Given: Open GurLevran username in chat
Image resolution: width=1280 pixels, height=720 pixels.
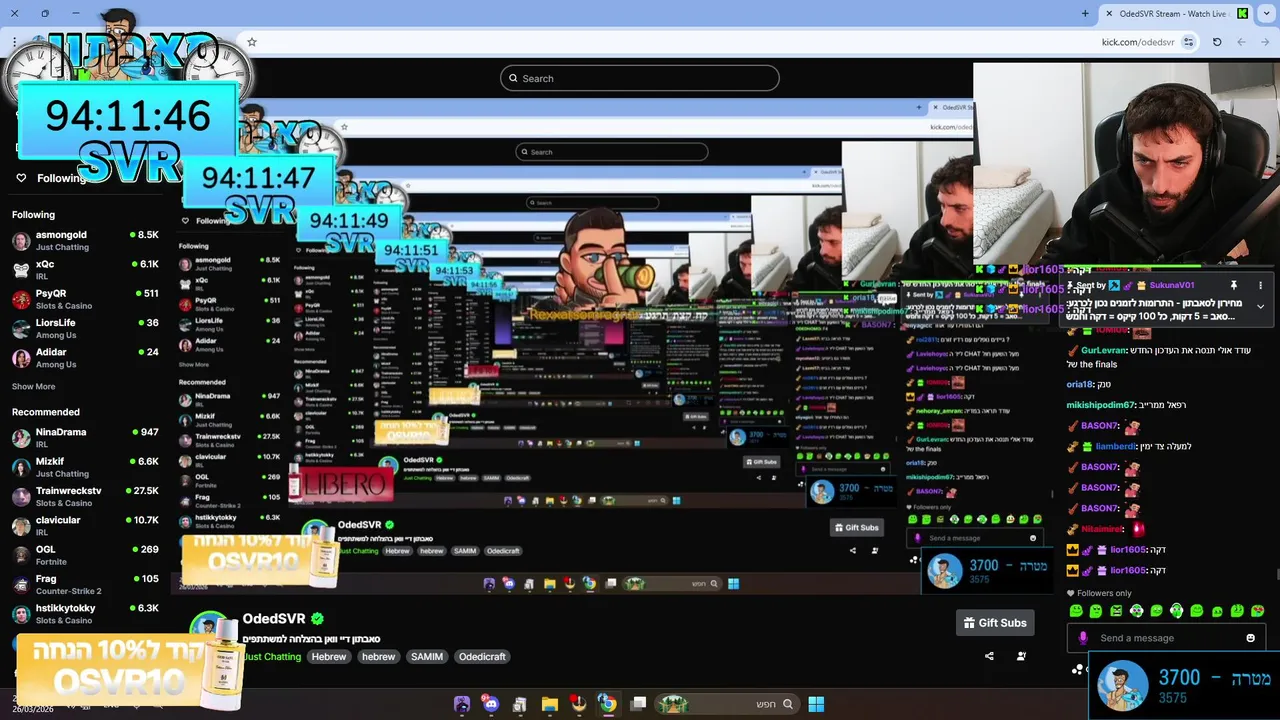Looking at the screenshot, I should [x=1103, y=350].
